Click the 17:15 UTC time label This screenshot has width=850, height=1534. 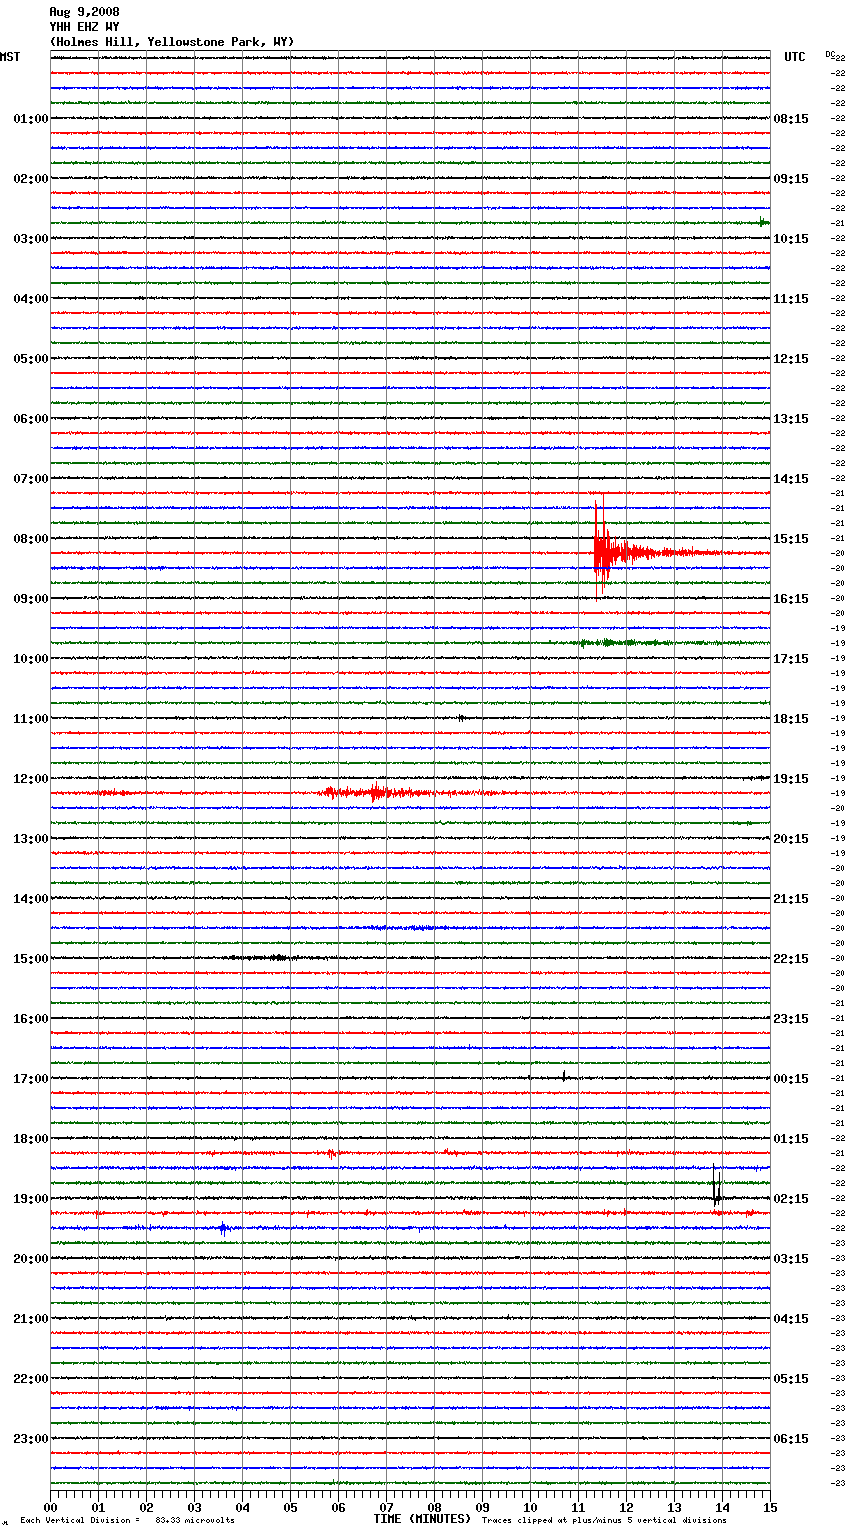coord(791,659)
